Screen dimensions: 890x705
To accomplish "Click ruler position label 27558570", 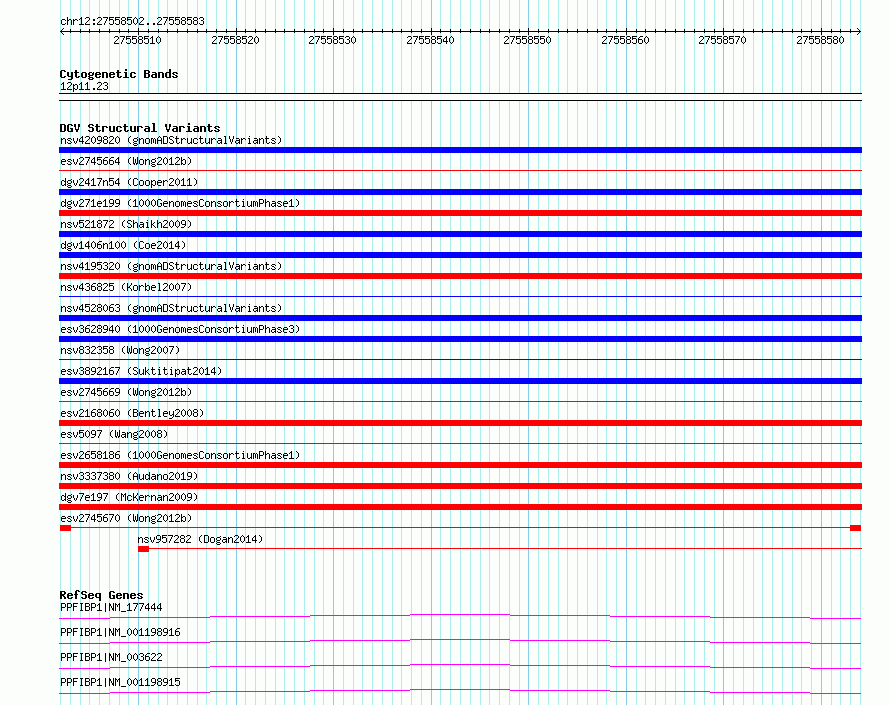I will pos(722,40).
